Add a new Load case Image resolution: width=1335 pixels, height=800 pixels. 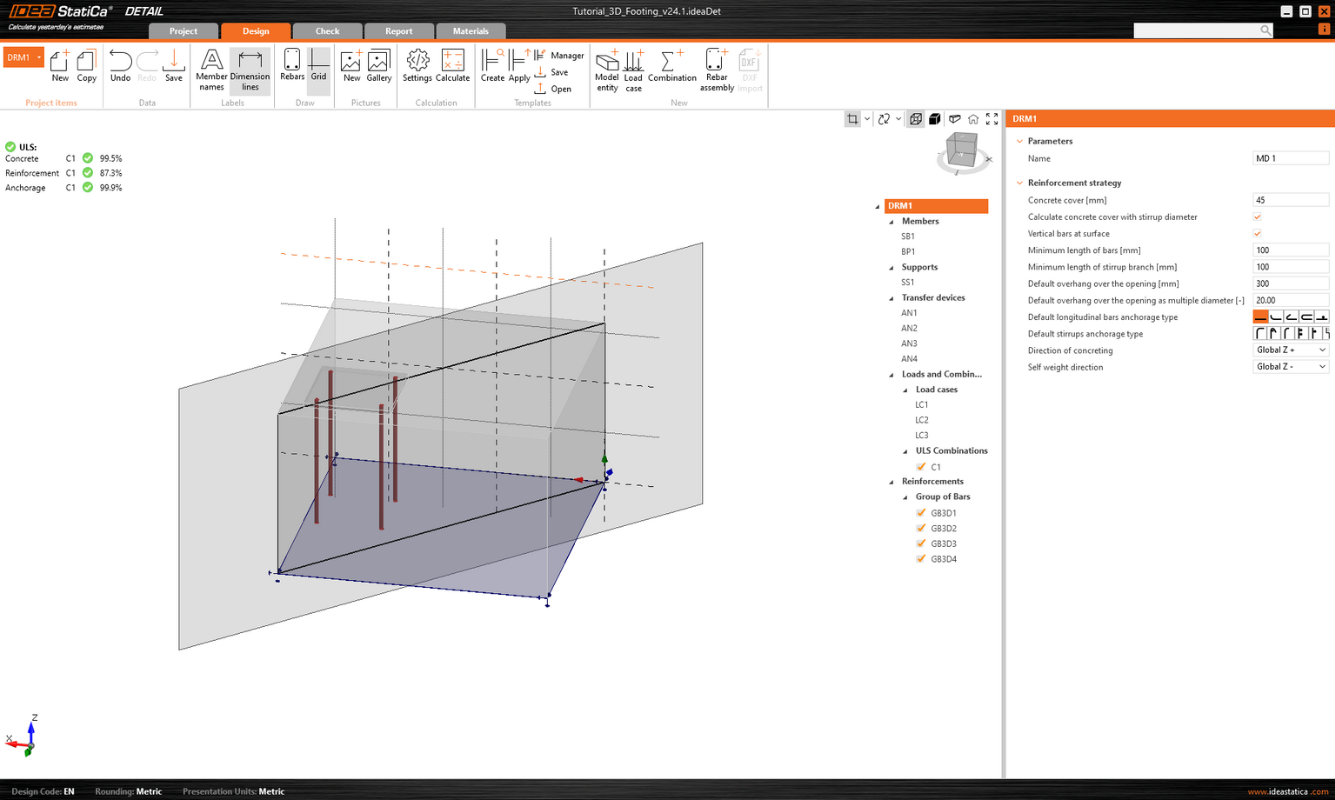(x=633, y=69)
